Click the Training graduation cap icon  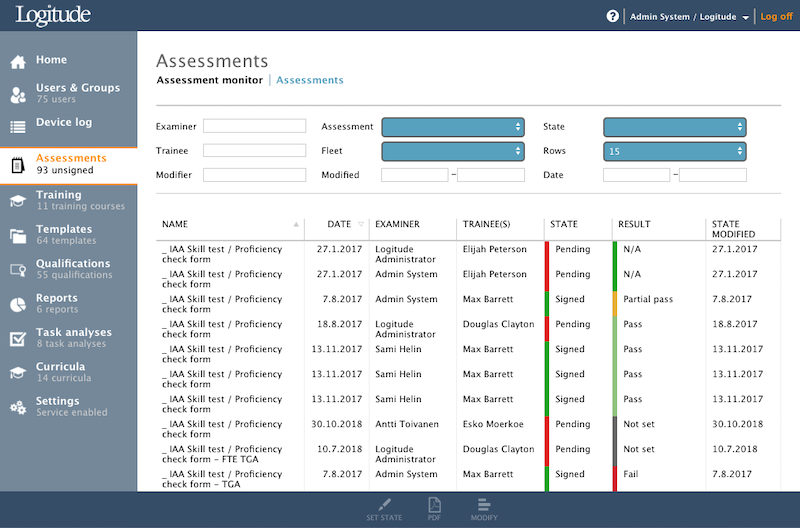pos(18,201)
